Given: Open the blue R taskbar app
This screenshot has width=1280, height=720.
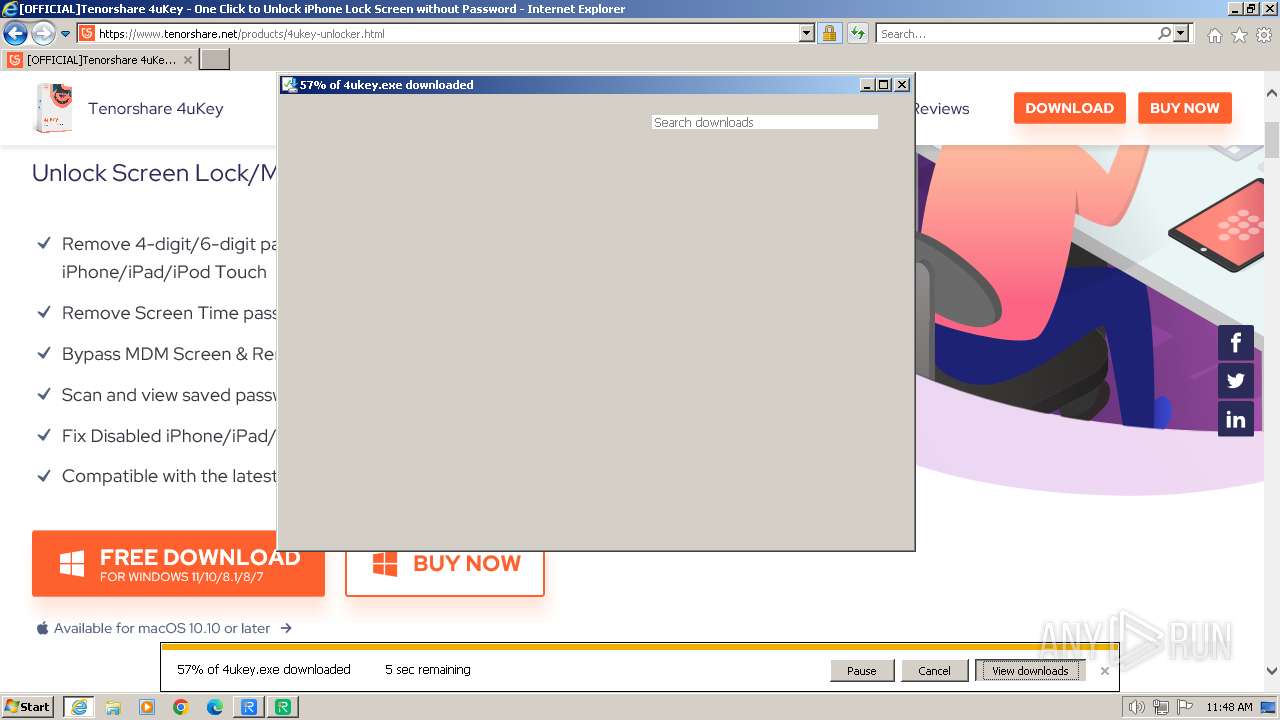Looking at the screenshot, I should 249,707.
